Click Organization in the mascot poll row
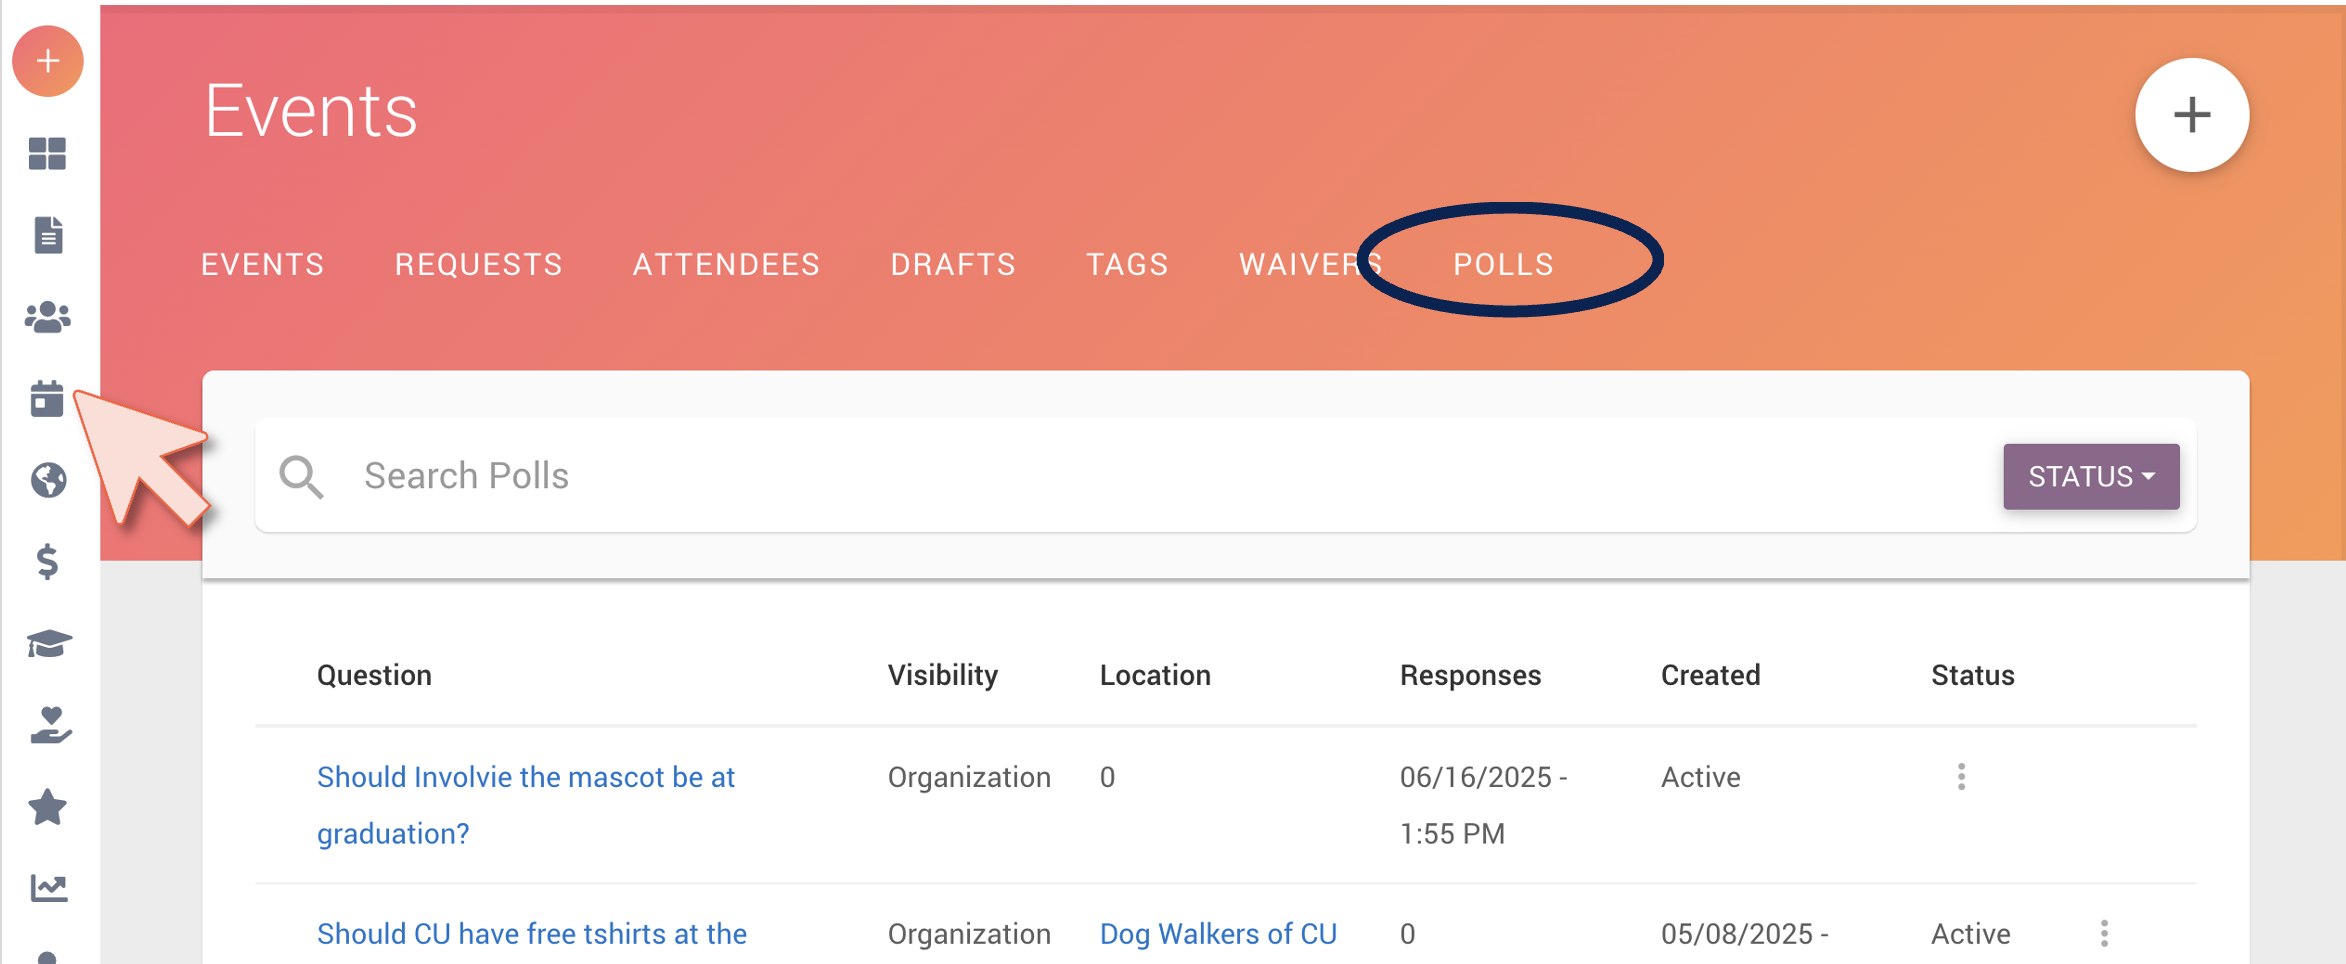 pyautogui.click(x=969, y=777)
